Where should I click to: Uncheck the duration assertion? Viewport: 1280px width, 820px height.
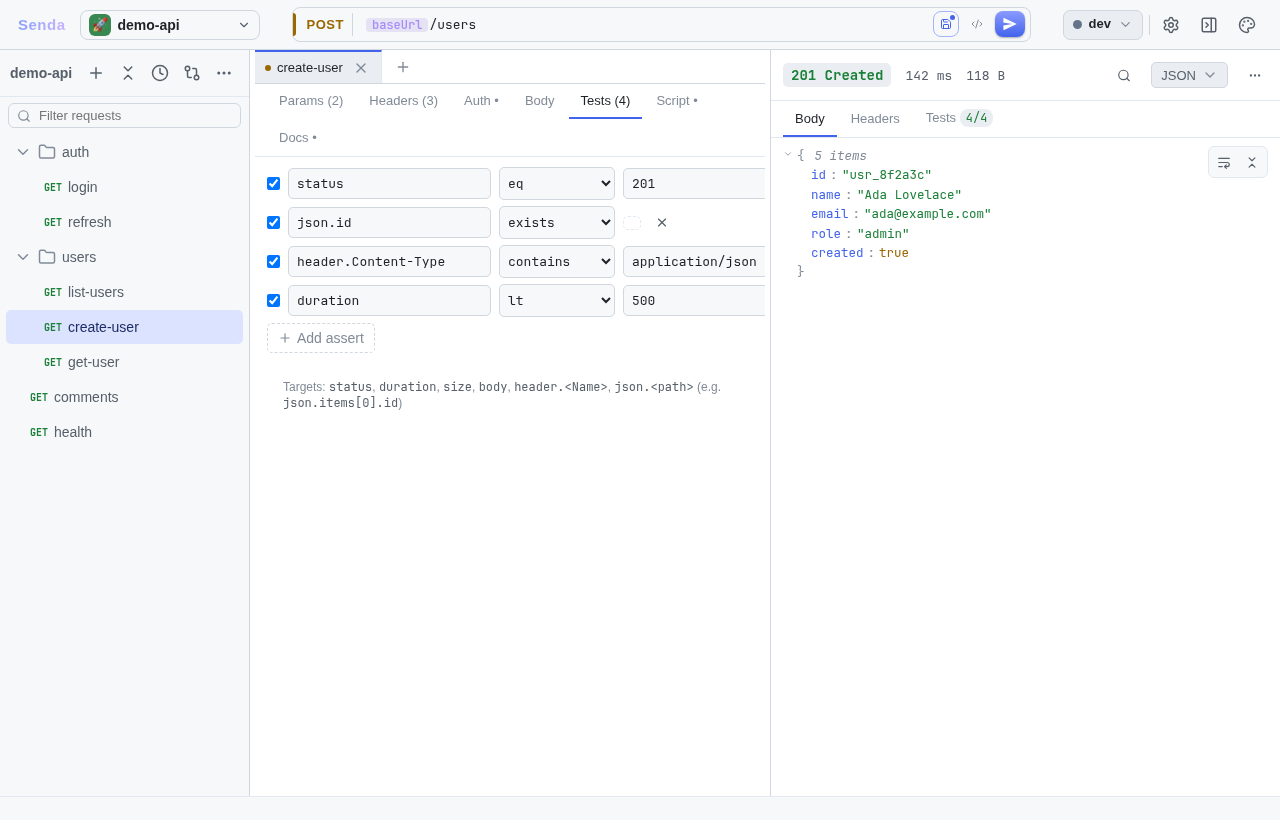click(x=274, y=301)
